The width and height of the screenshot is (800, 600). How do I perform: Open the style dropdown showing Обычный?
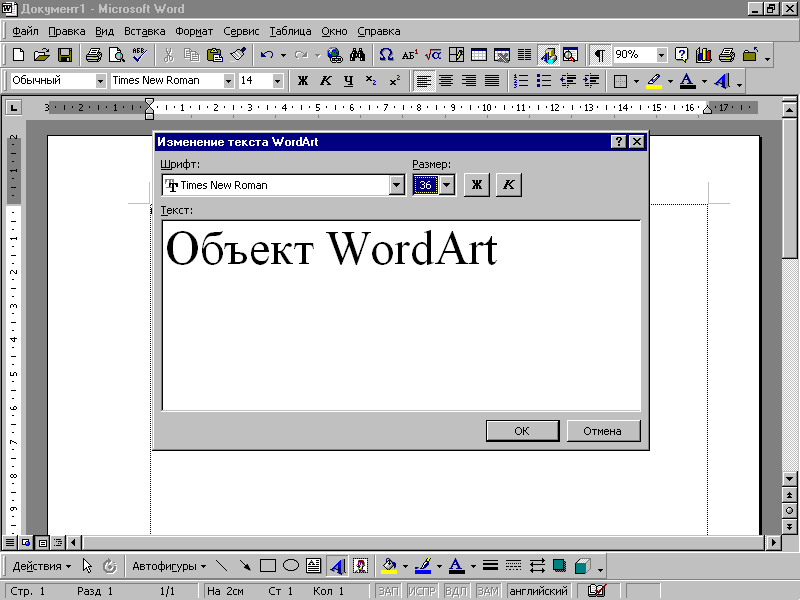coord(101,81)
